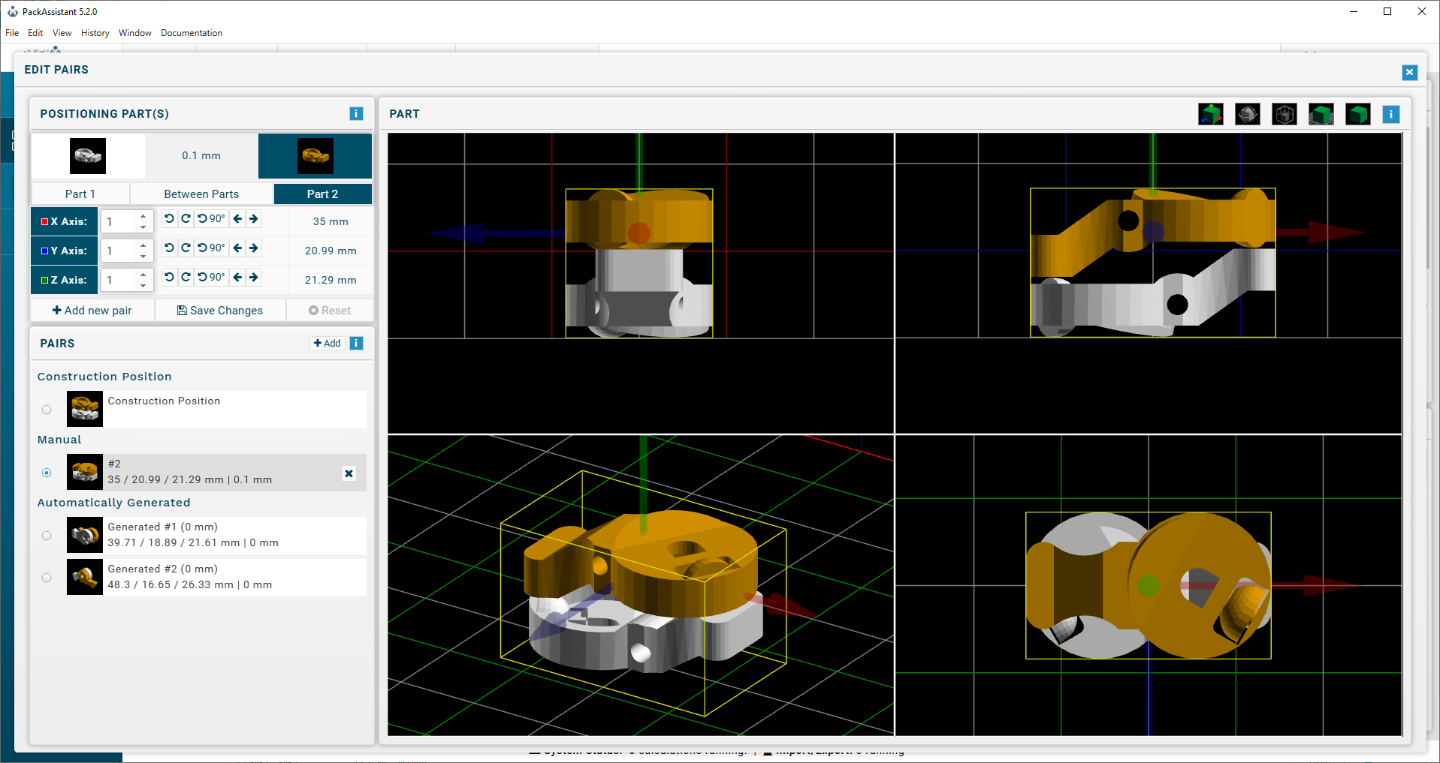Decrease the Y Axis step value
1440x763 pixels.
click(x=144, y=256)
